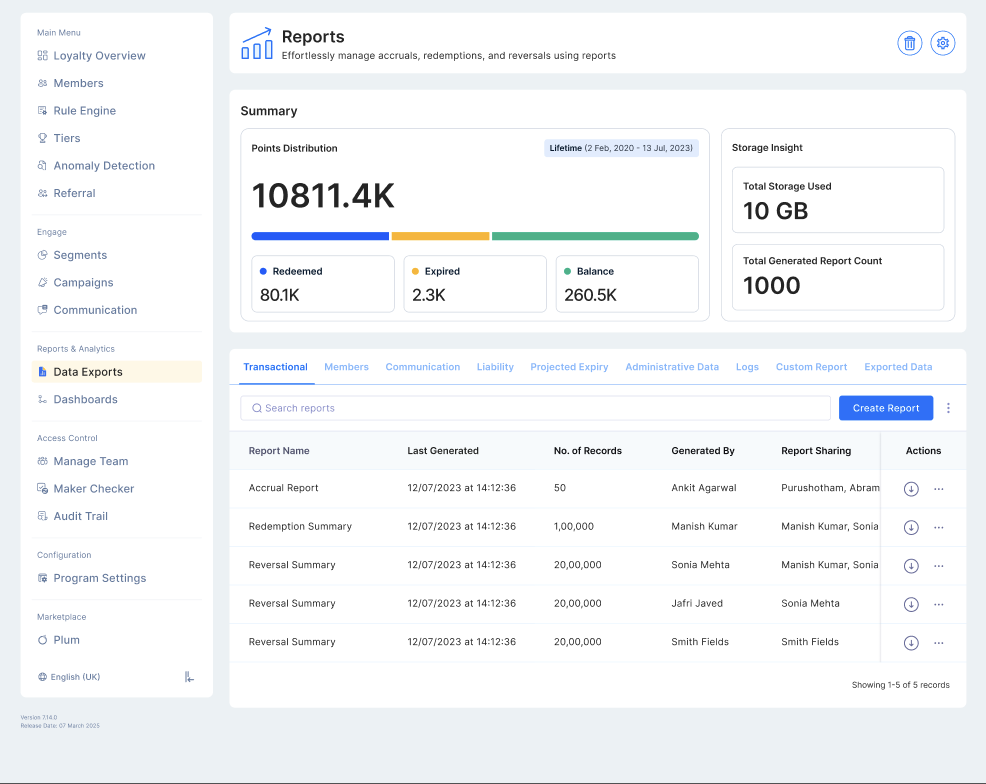Image resolution: width=986 pixels, height=784 pixels.
Task: Open the kebab menu beside Create Report
Action: [948, 408]
